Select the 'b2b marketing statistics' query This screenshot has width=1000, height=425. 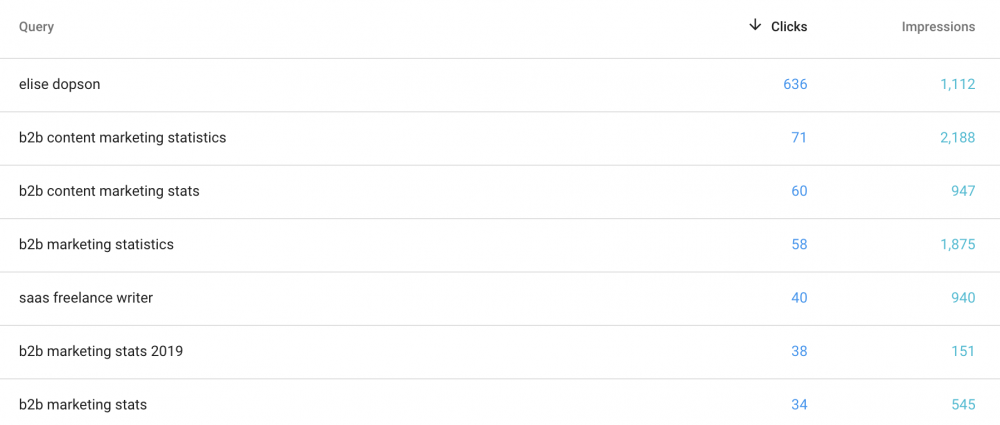coord(96,245)
